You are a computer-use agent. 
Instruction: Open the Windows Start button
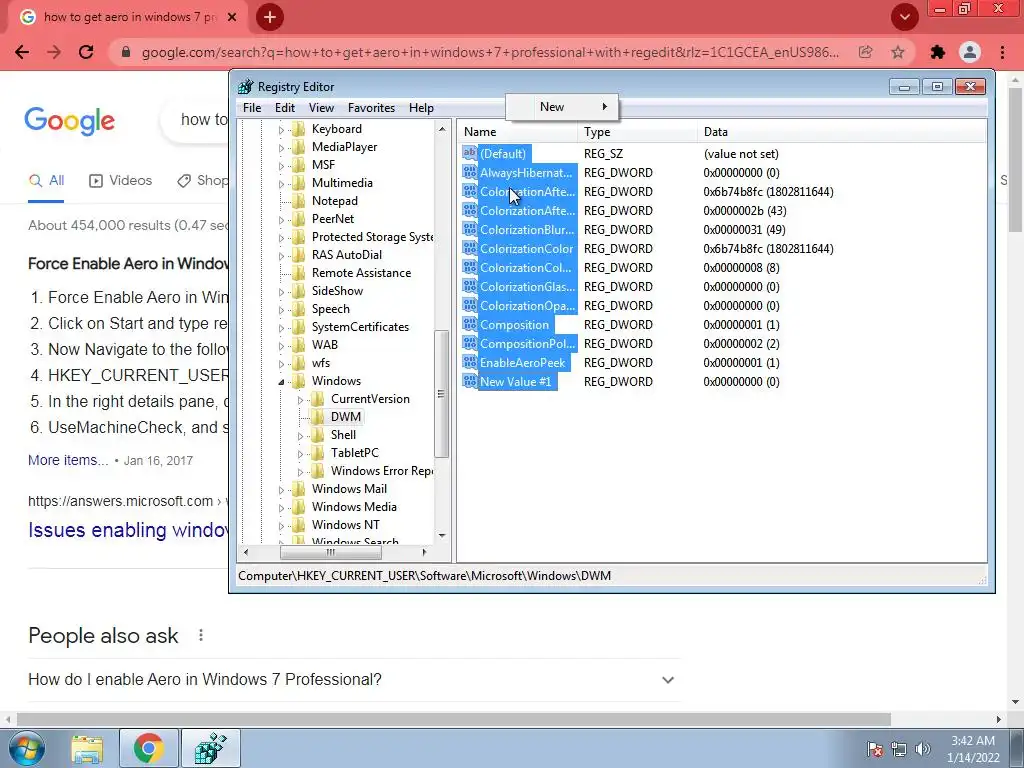(x=25, y=748)
